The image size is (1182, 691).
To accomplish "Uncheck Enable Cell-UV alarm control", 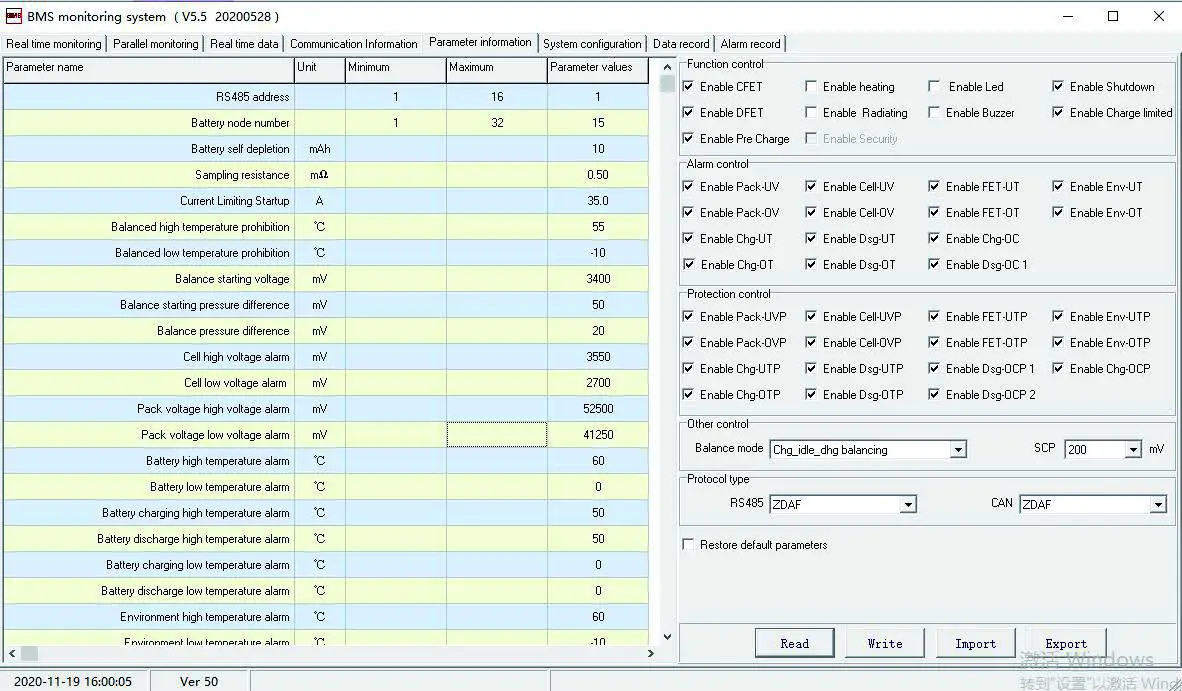I will 813,186.
